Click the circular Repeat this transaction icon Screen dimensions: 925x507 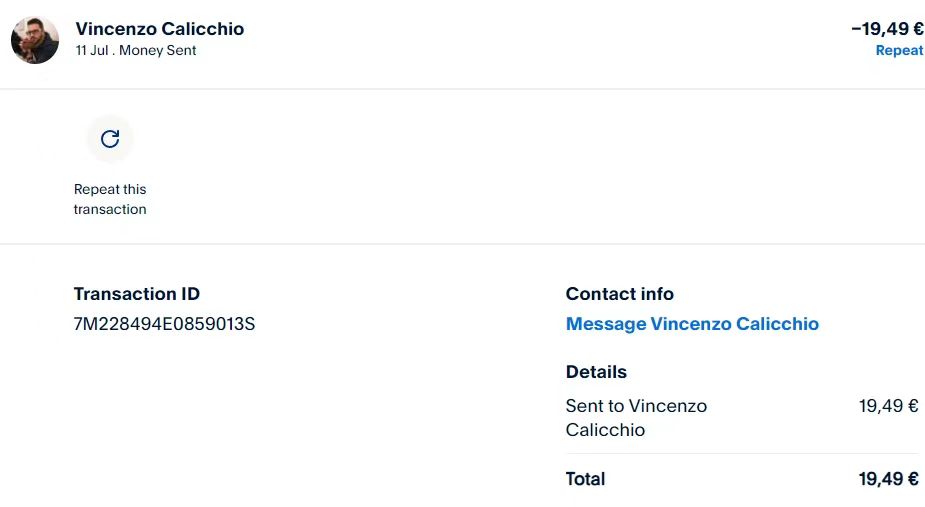coord(110,139)
